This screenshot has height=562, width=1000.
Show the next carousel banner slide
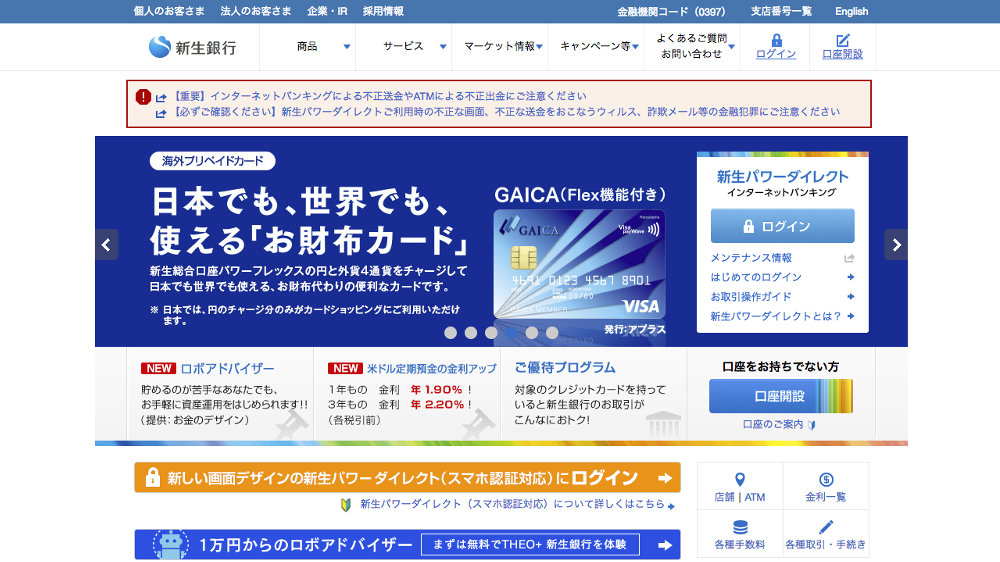click(896, 244)
